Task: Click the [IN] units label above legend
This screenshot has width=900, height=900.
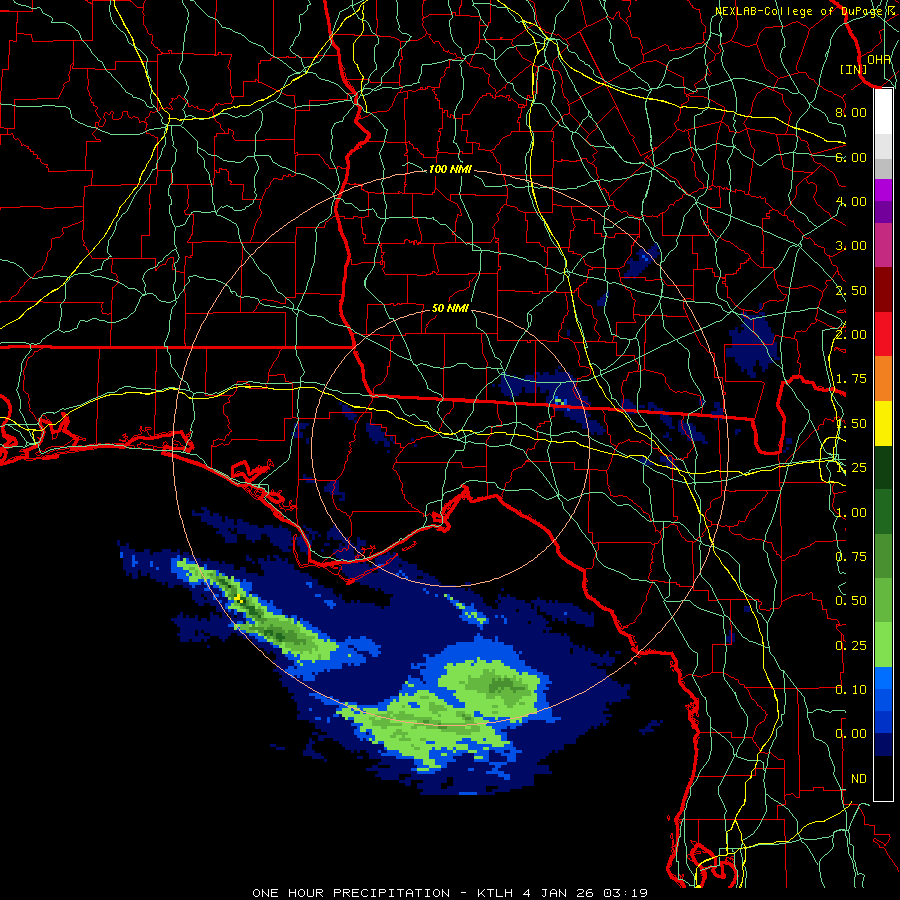Action: (x=854, y=69)
